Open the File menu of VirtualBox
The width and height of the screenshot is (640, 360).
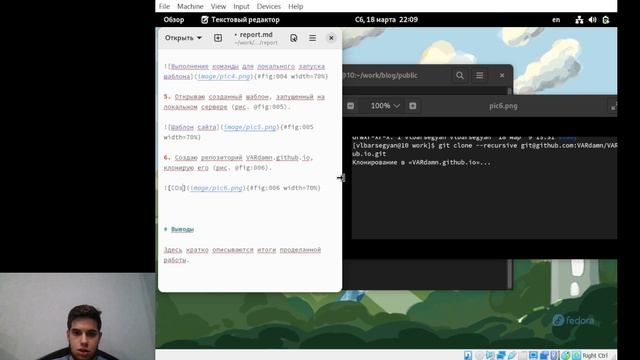[164, 6]
